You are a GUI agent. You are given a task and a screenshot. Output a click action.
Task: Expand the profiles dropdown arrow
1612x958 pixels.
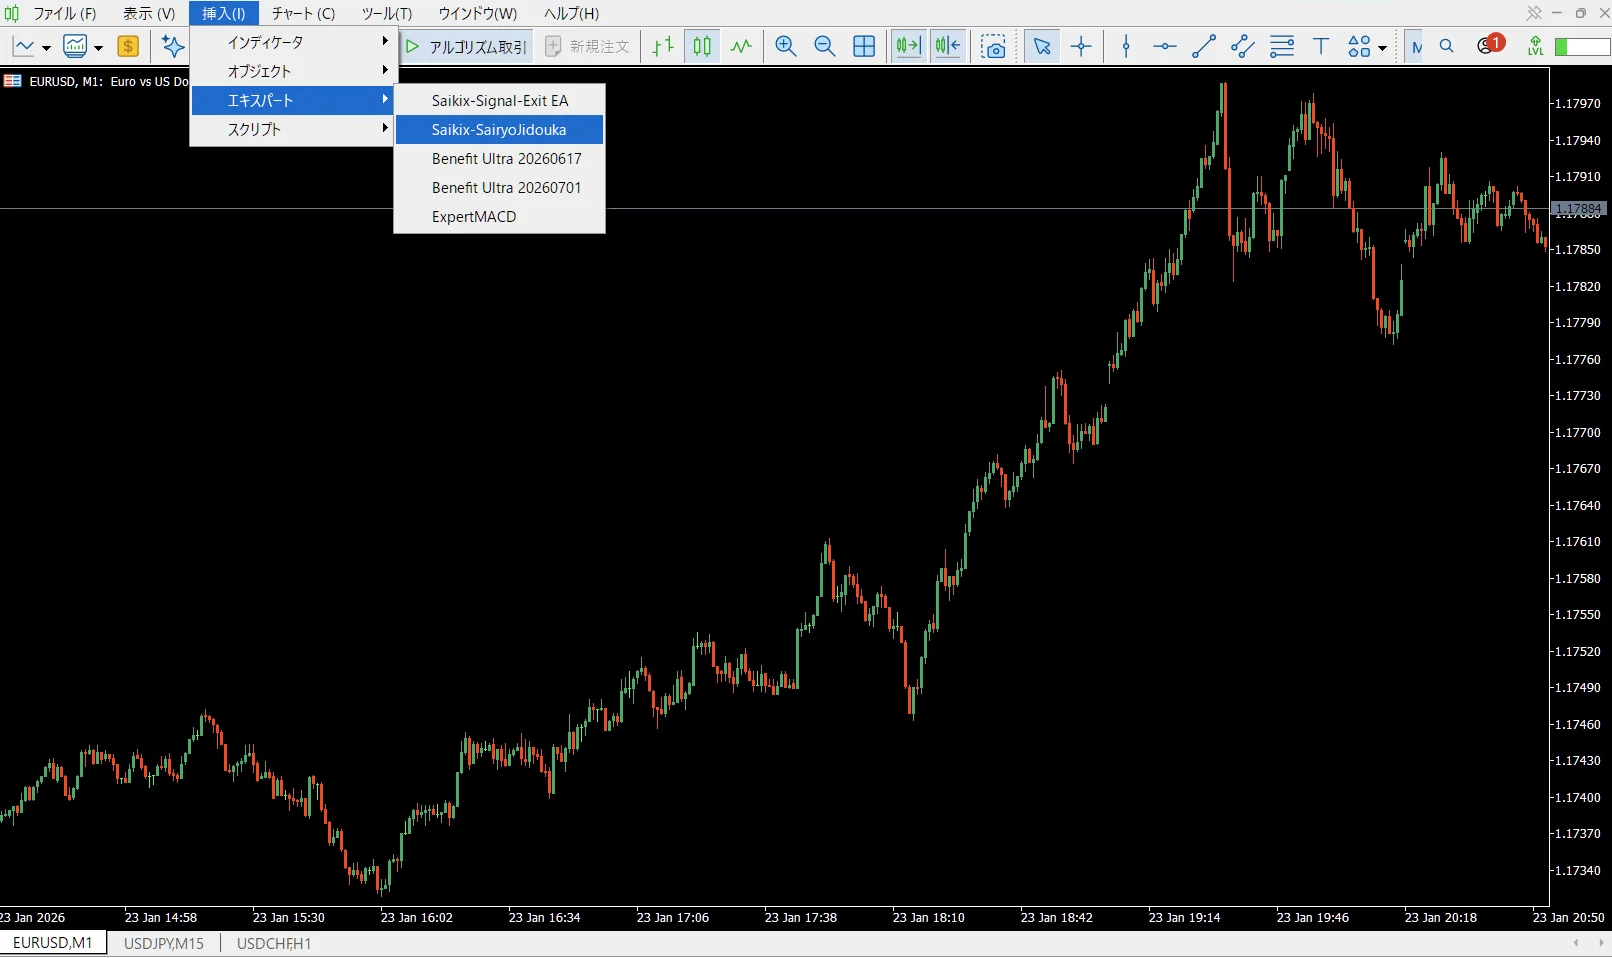98,47
